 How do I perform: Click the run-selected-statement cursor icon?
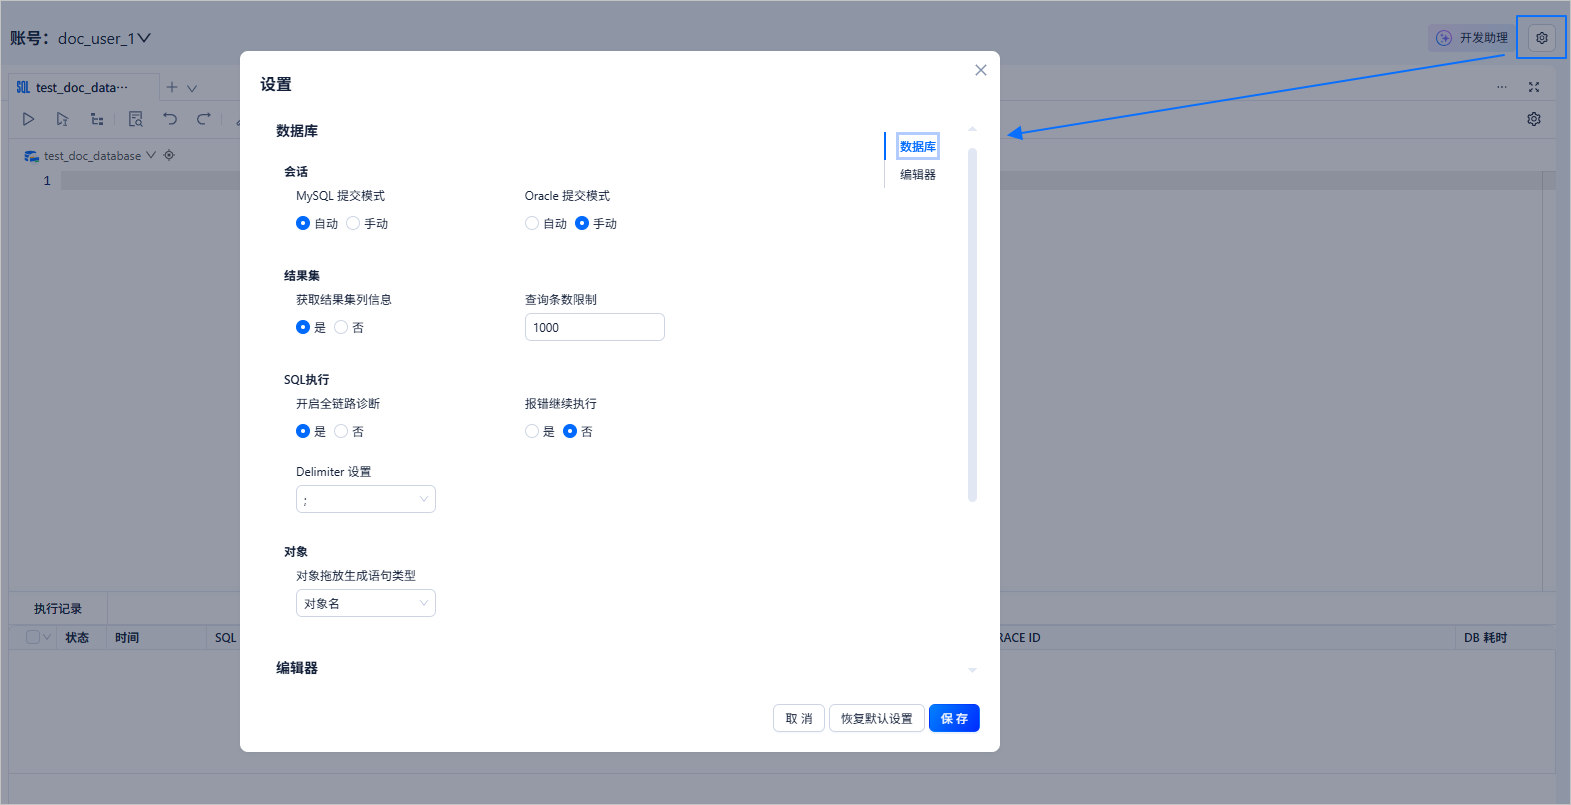pyautogui.click(x=62, y=119)
